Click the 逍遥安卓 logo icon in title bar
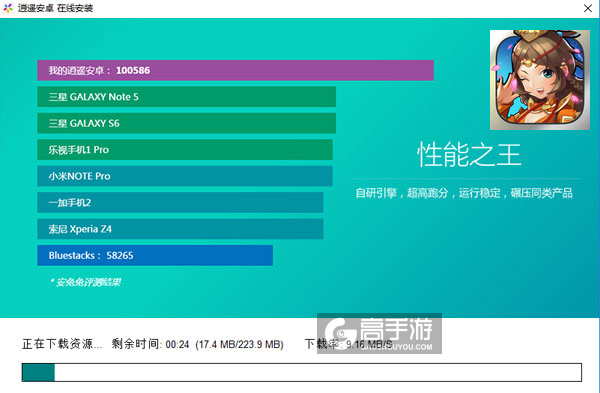The image size is (600, 393). 8,8
